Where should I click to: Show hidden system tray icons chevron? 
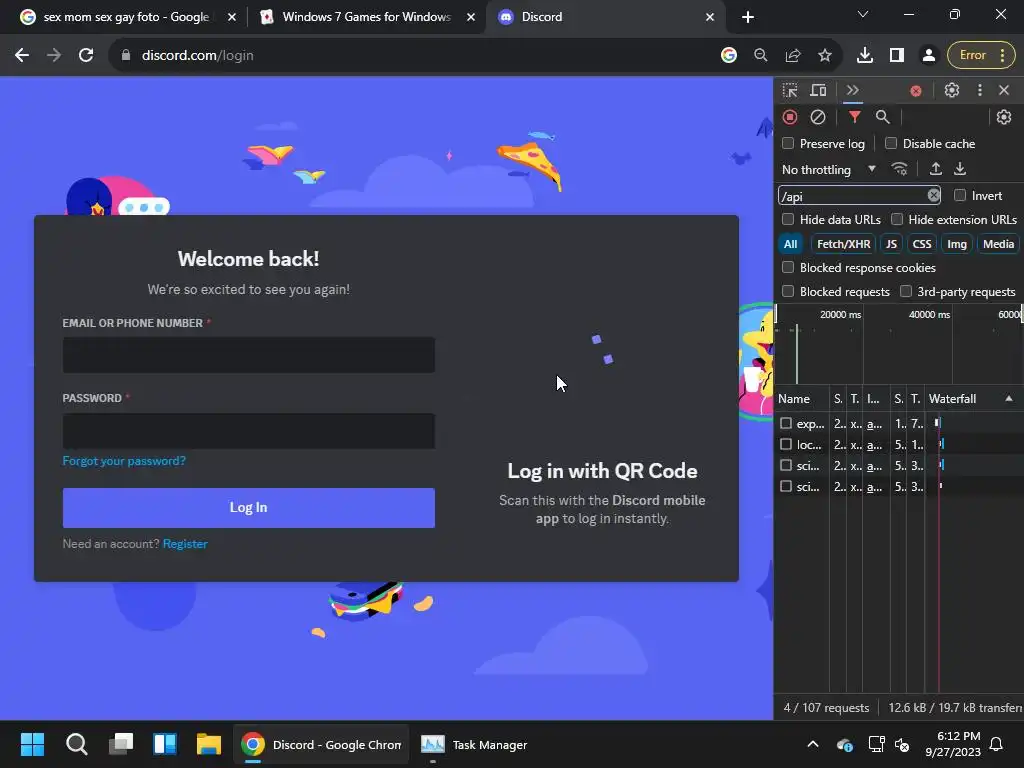pos(812,744)
